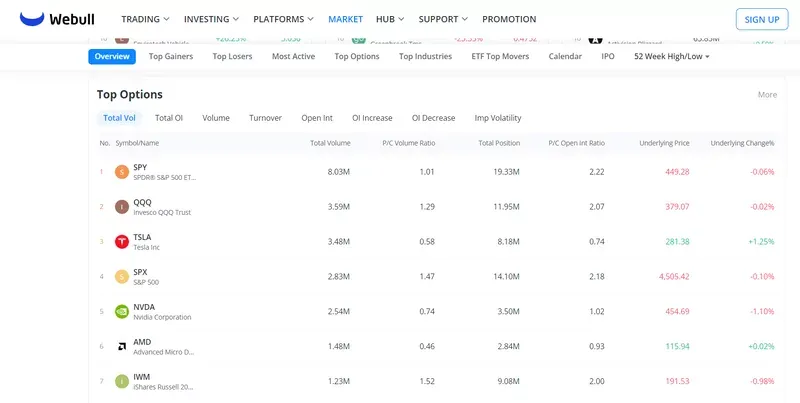Select the Total Vol filter
Image resolution: width=800 pixels, height=403 pixels.
[119, 118]
